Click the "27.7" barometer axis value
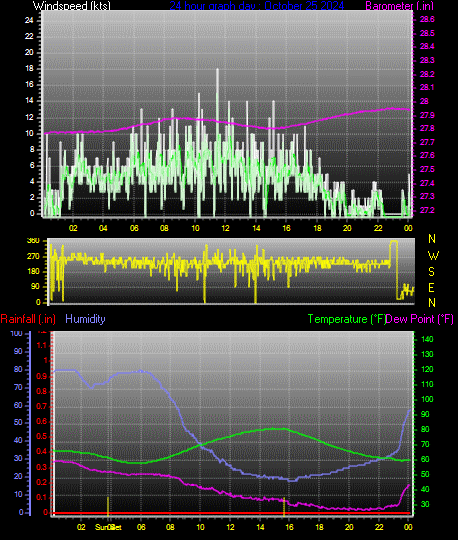Image resolution: width=458 pixels, height=540 pixels. tap(427, 142)
